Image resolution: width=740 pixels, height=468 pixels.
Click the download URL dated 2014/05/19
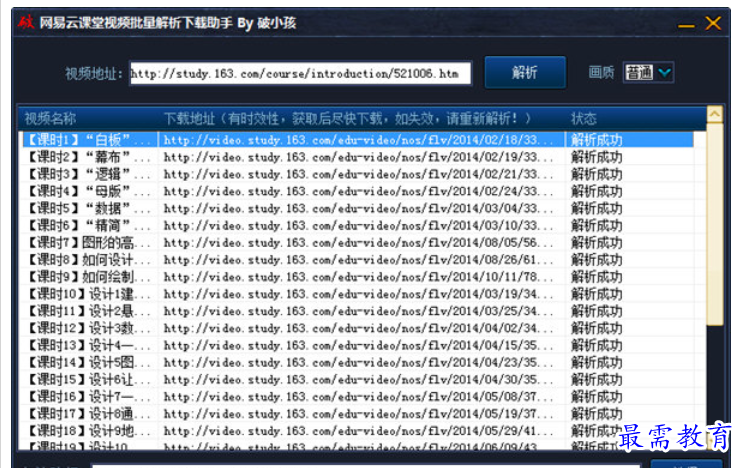point(358,414)
